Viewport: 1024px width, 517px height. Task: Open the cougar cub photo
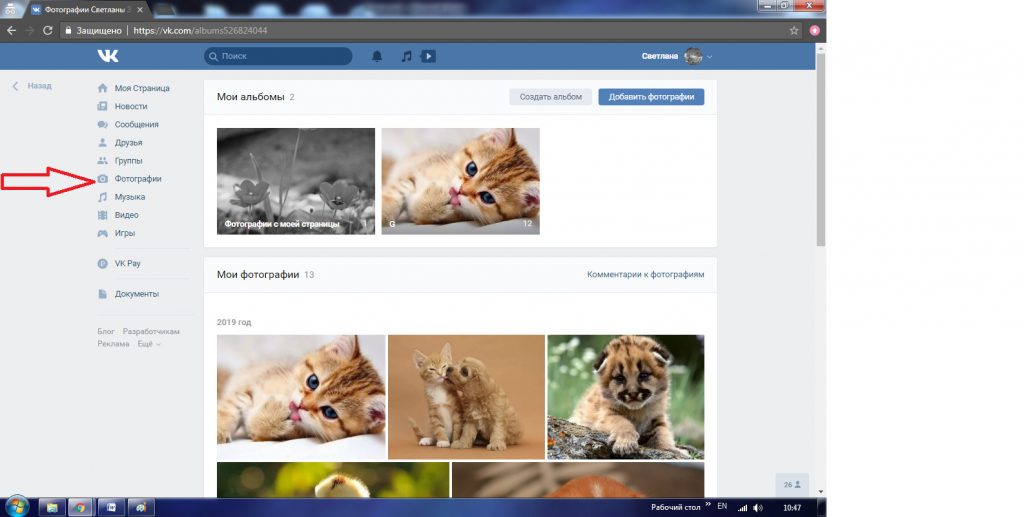626,398
